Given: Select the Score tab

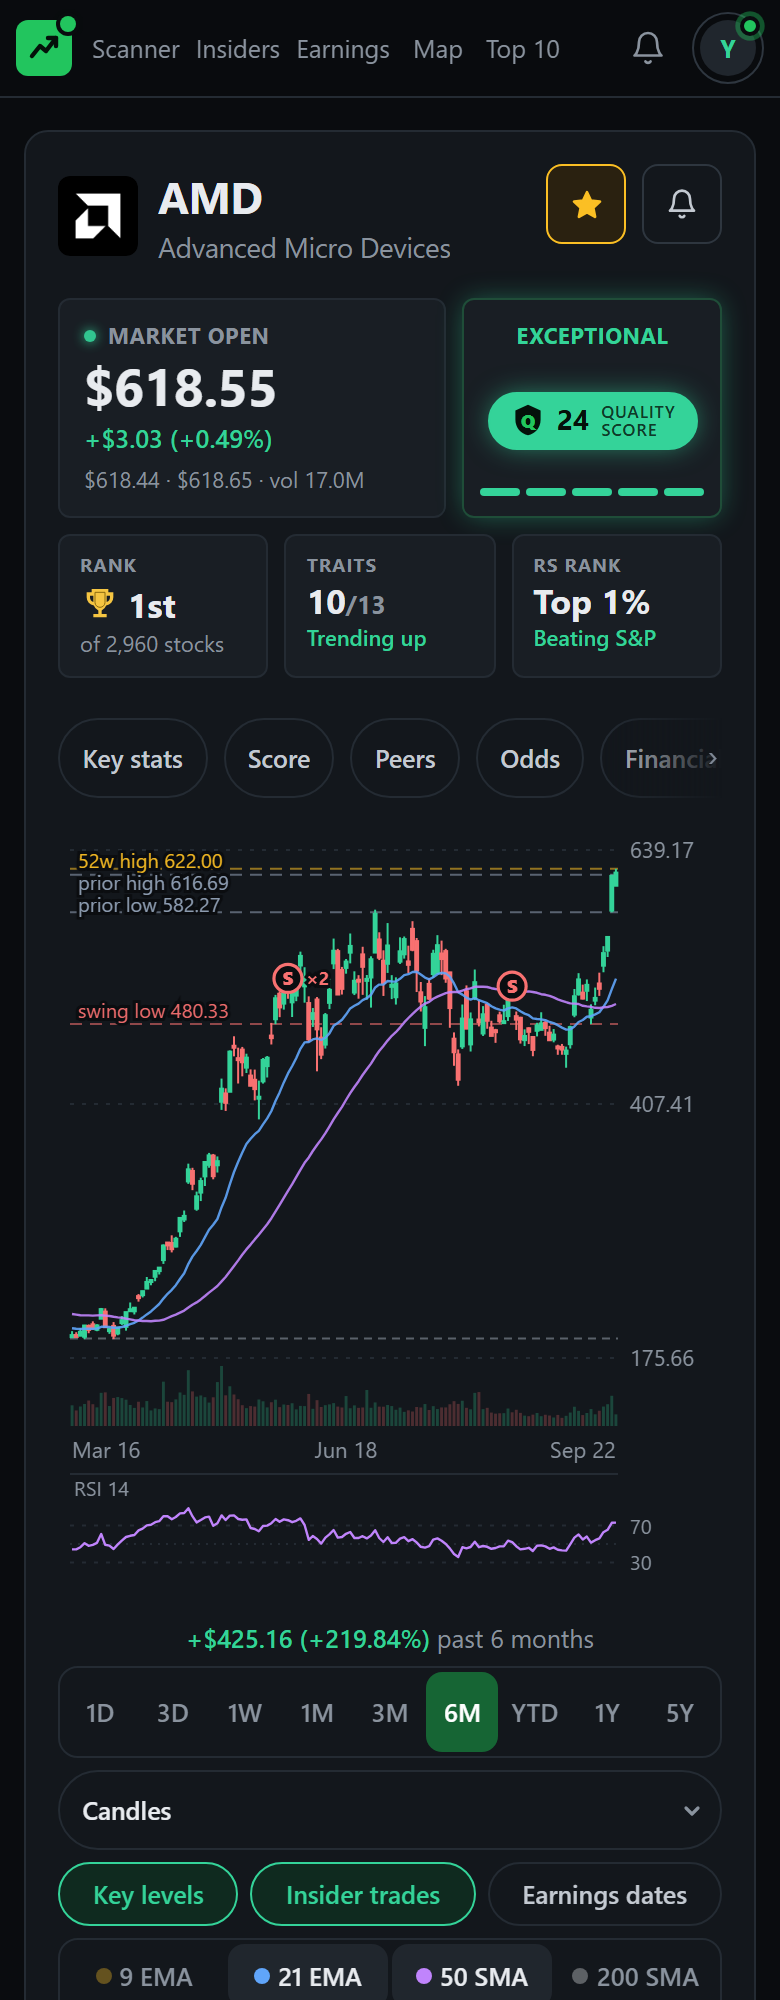Looking at the screenshot, I should pyautogui.click(x=279, y=759).
